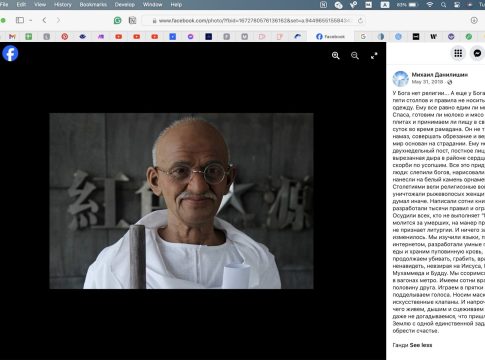The image size is (485, 360).
Task: Open the Wi-Fi menu
Action: tap(430, 5)
